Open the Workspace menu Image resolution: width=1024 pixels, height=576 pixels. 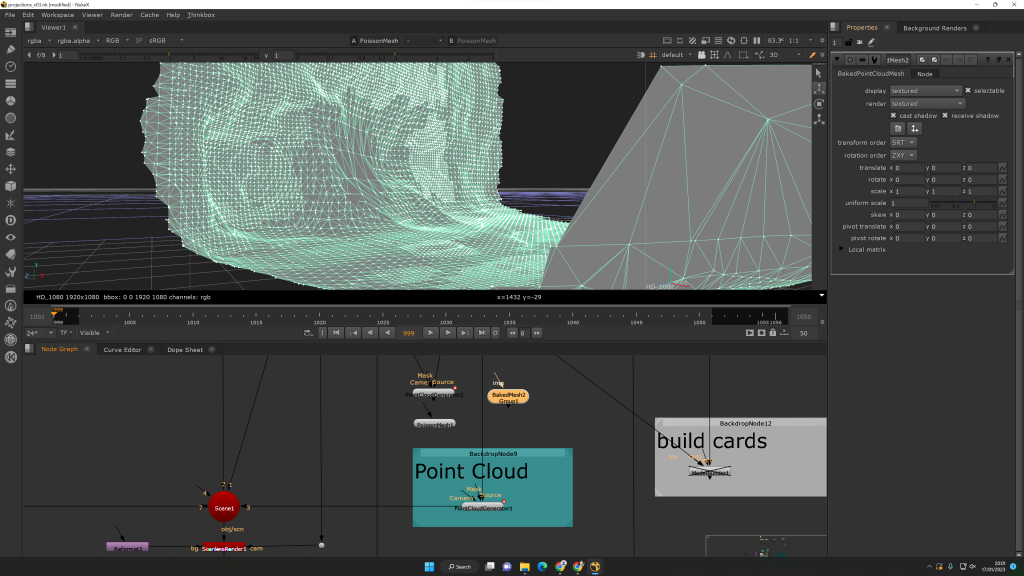pos(57,15)
